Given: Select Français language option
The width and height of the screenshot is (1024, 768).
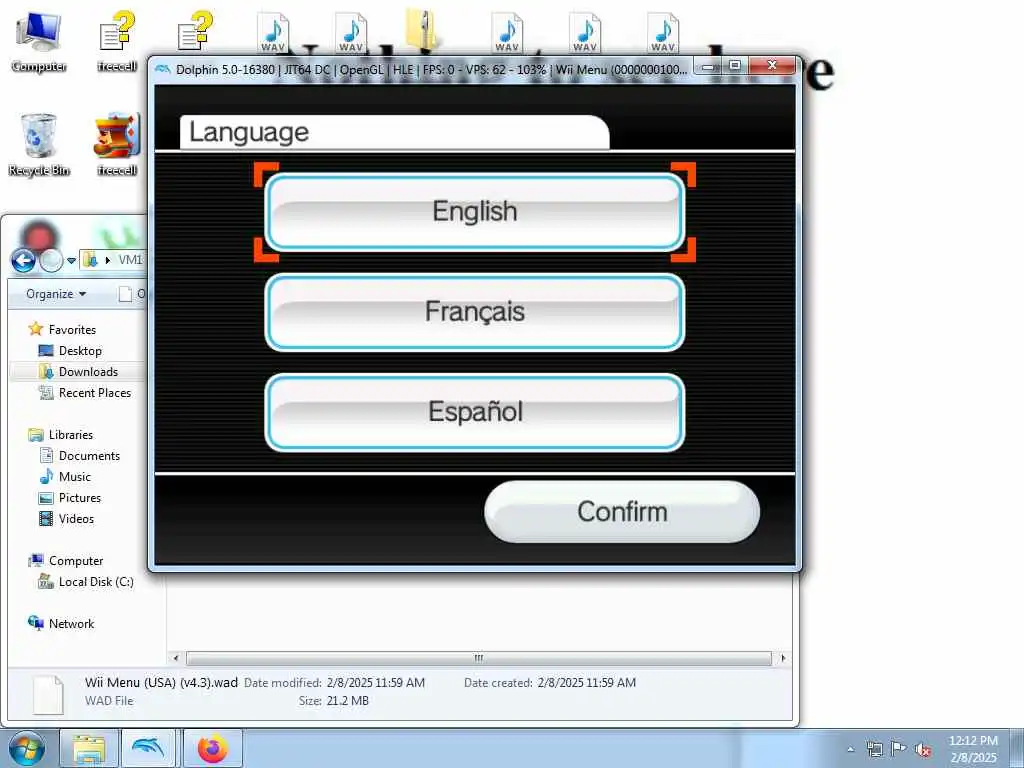Looking at the screenshot, I should pyautogui.click(x=475, y=312).
